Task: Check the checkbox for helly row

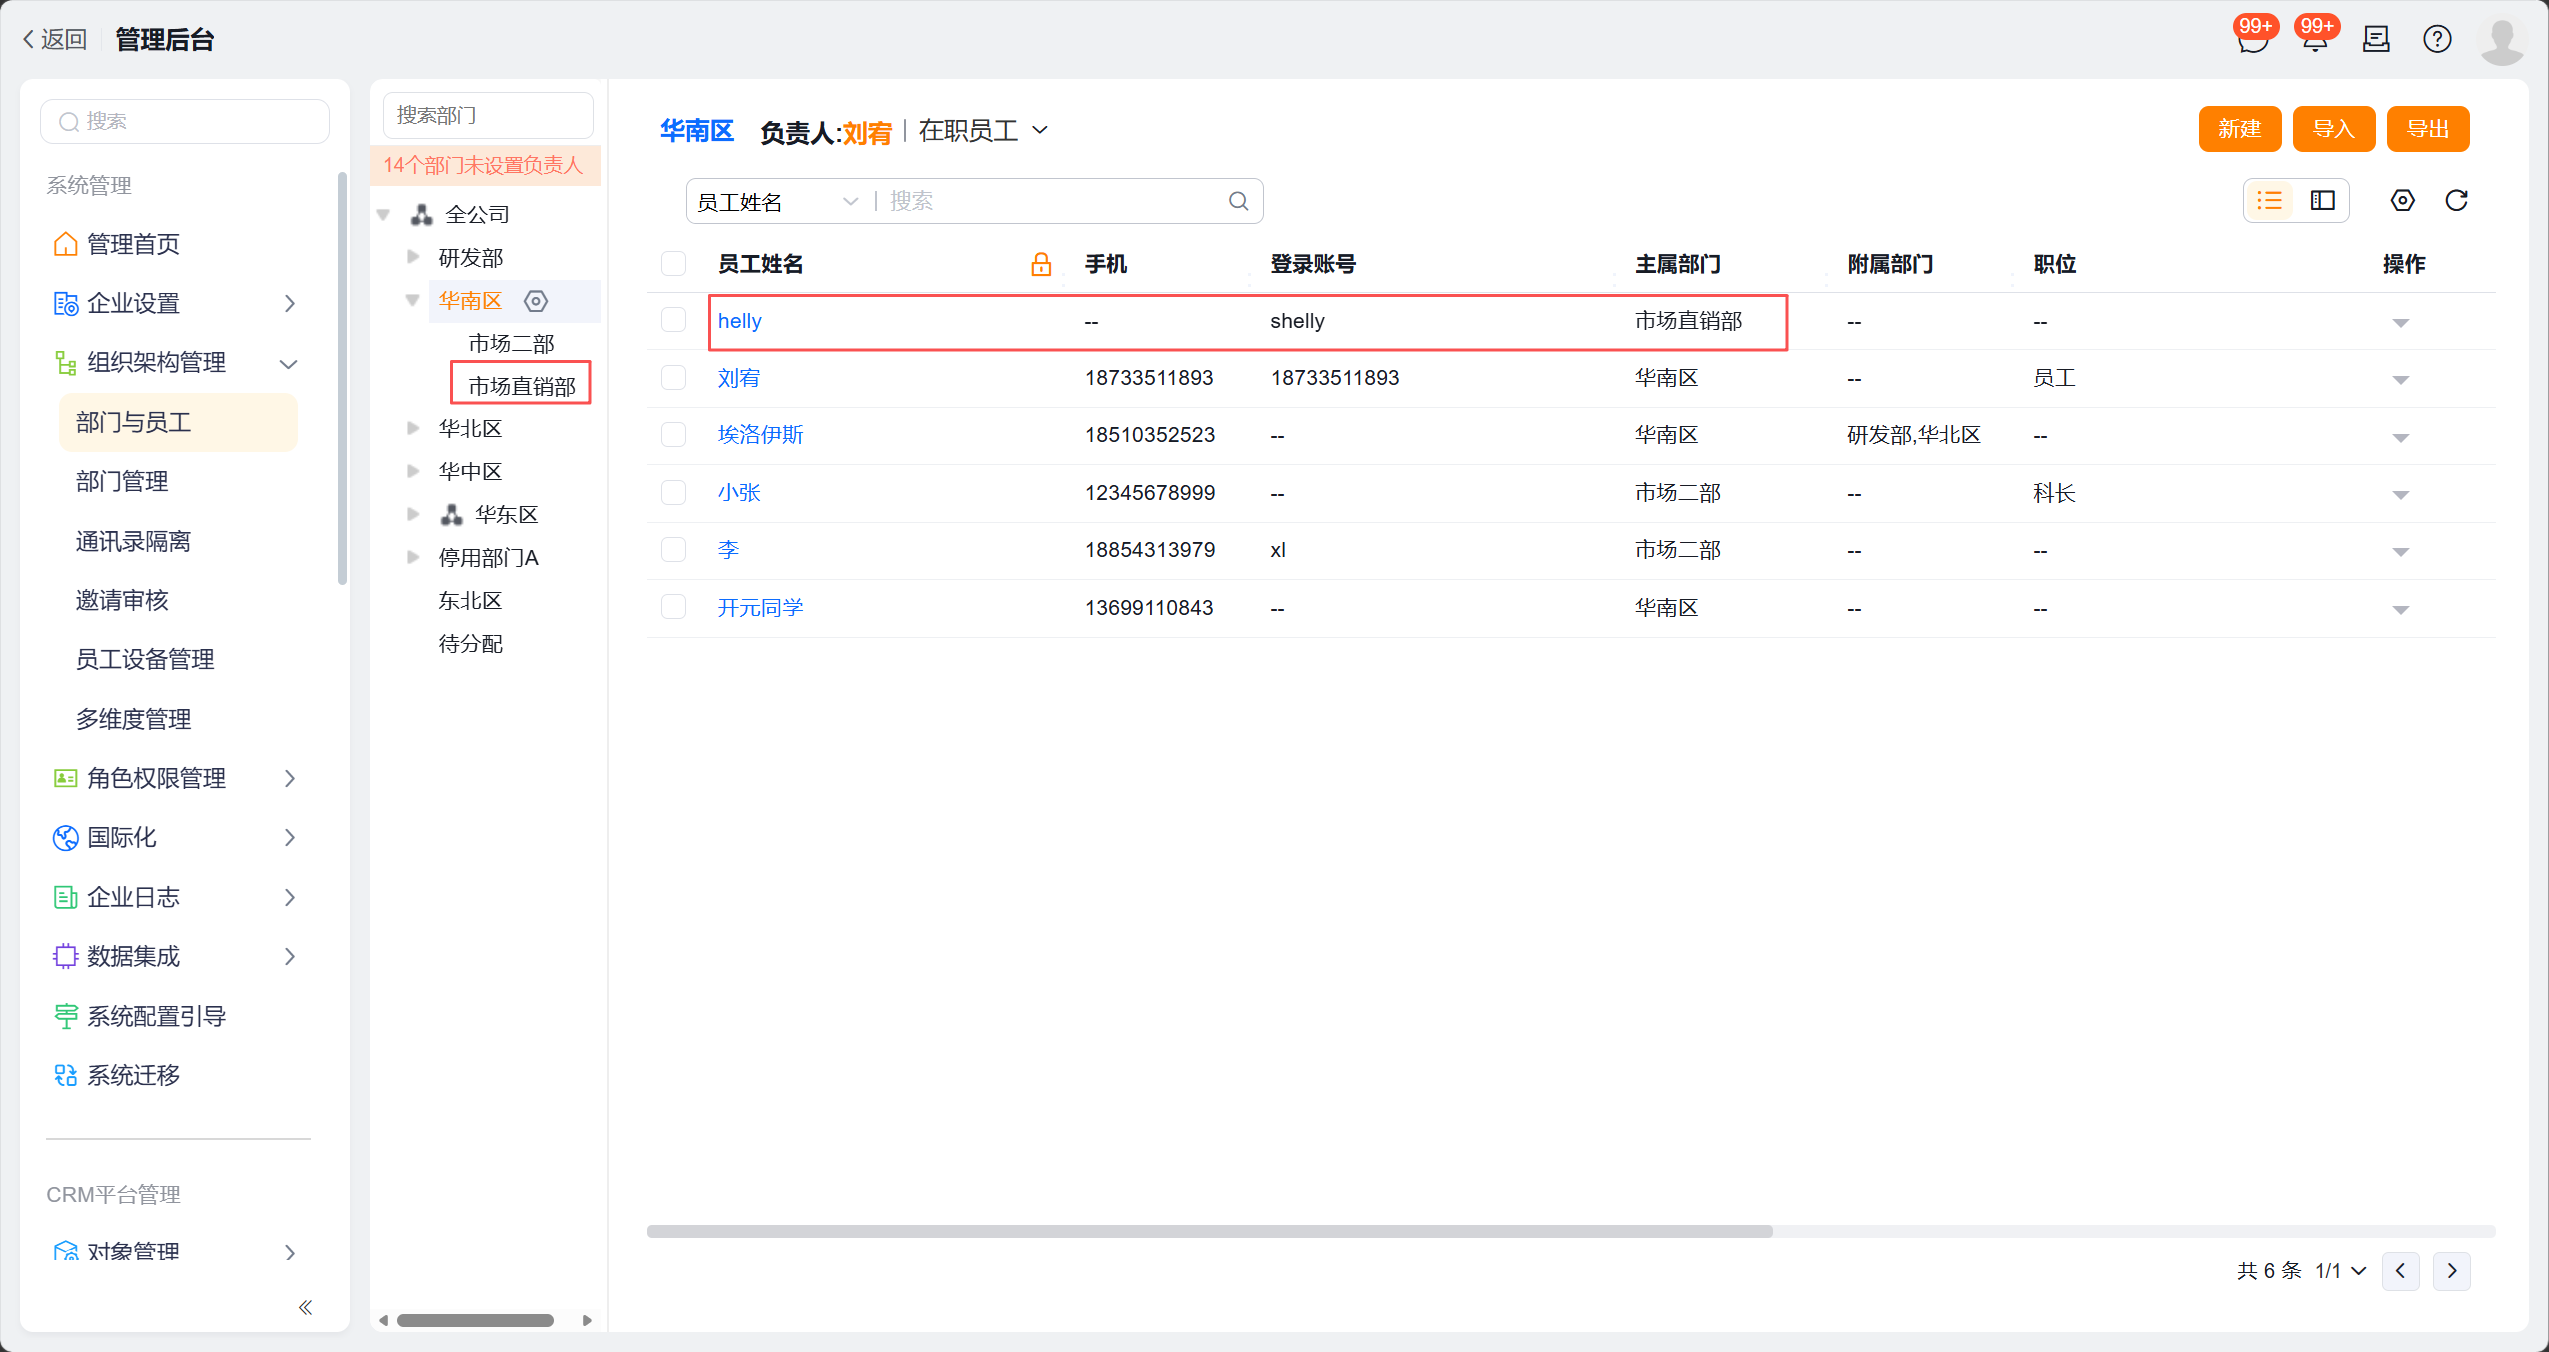Action: point(673,320)
